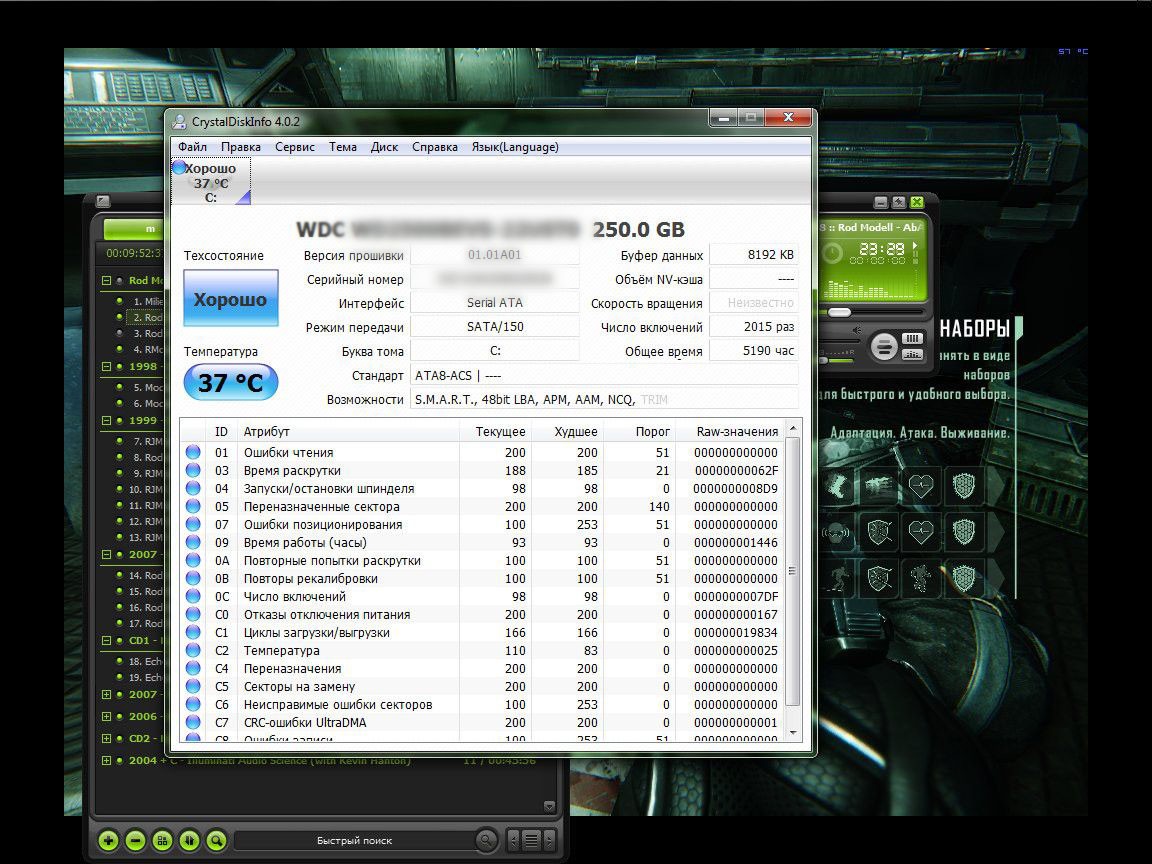Toggle the bullet marker of track 14
Viewport: 1152px width, 864px height.
tap(120, 575)
